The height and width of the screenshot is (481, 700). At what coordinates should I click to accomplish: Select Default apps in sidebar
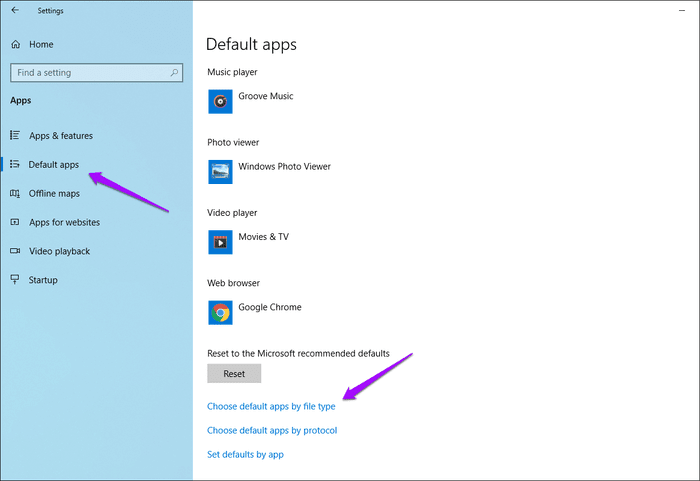(x=54, y=165)
